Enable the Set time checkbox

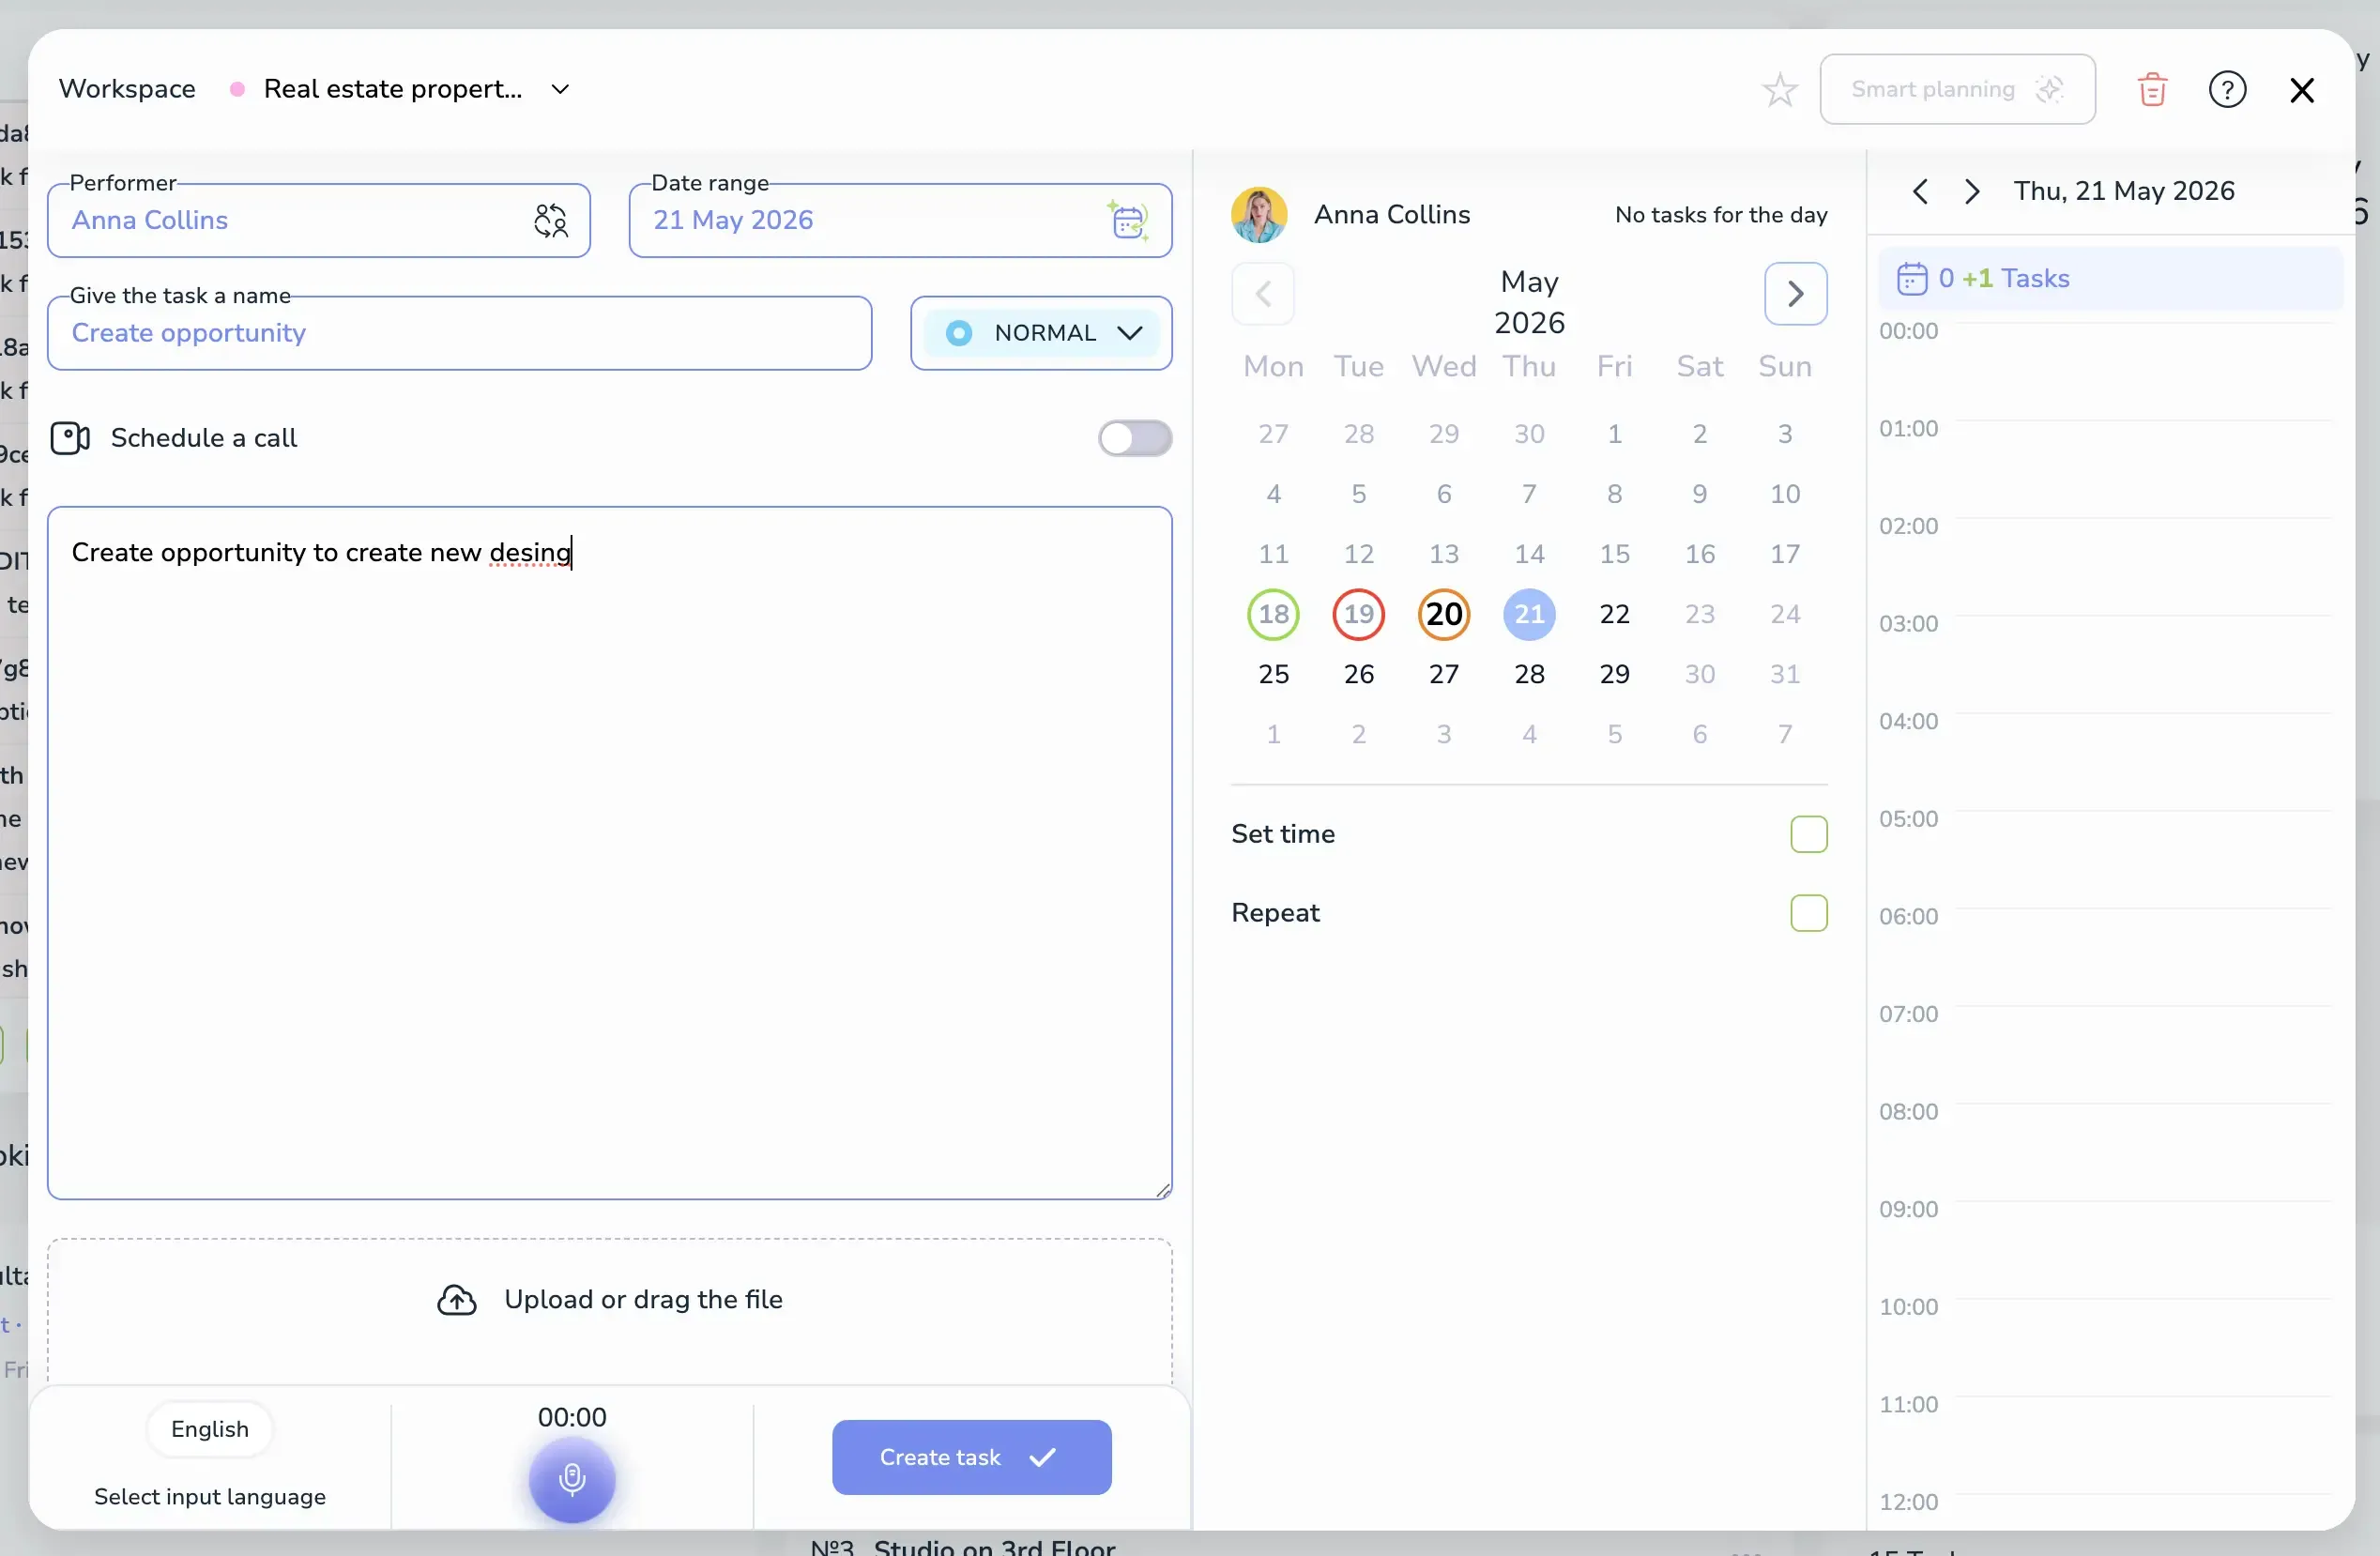click(x=1808, y=834)
